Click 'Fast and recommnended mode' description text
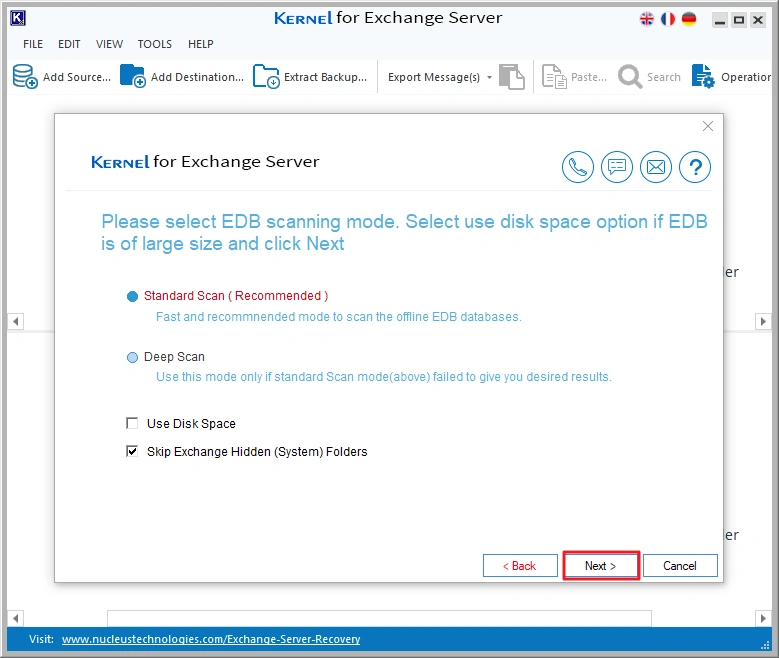 tap(339, 317)
